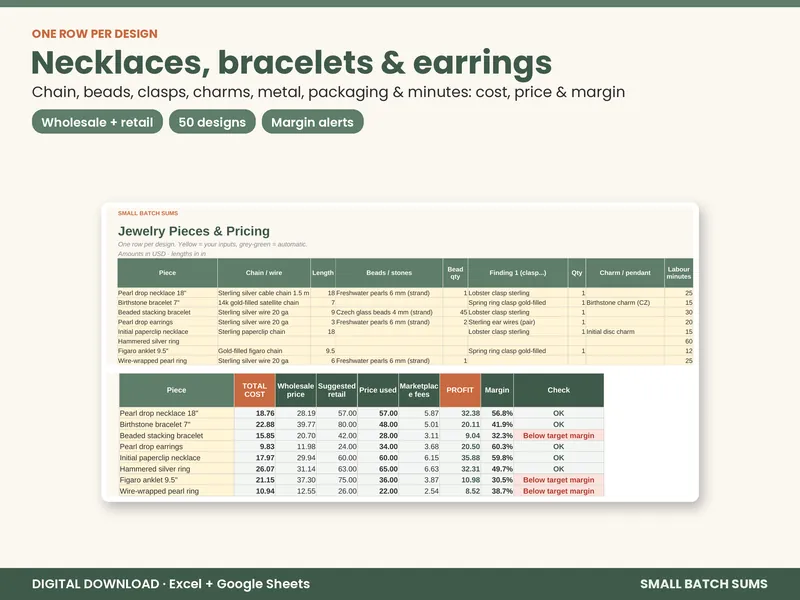The width and height of the screenshot is (800, 600).
Task: Select the "Sterling ear wires (pair)" cell
Action: [x=517, y=322]
